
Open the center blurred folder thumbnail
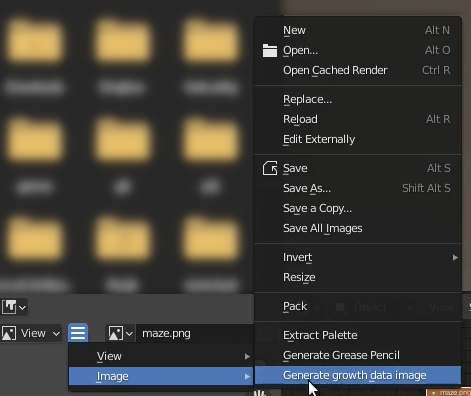pyautogui.click(x=122, y=139)
